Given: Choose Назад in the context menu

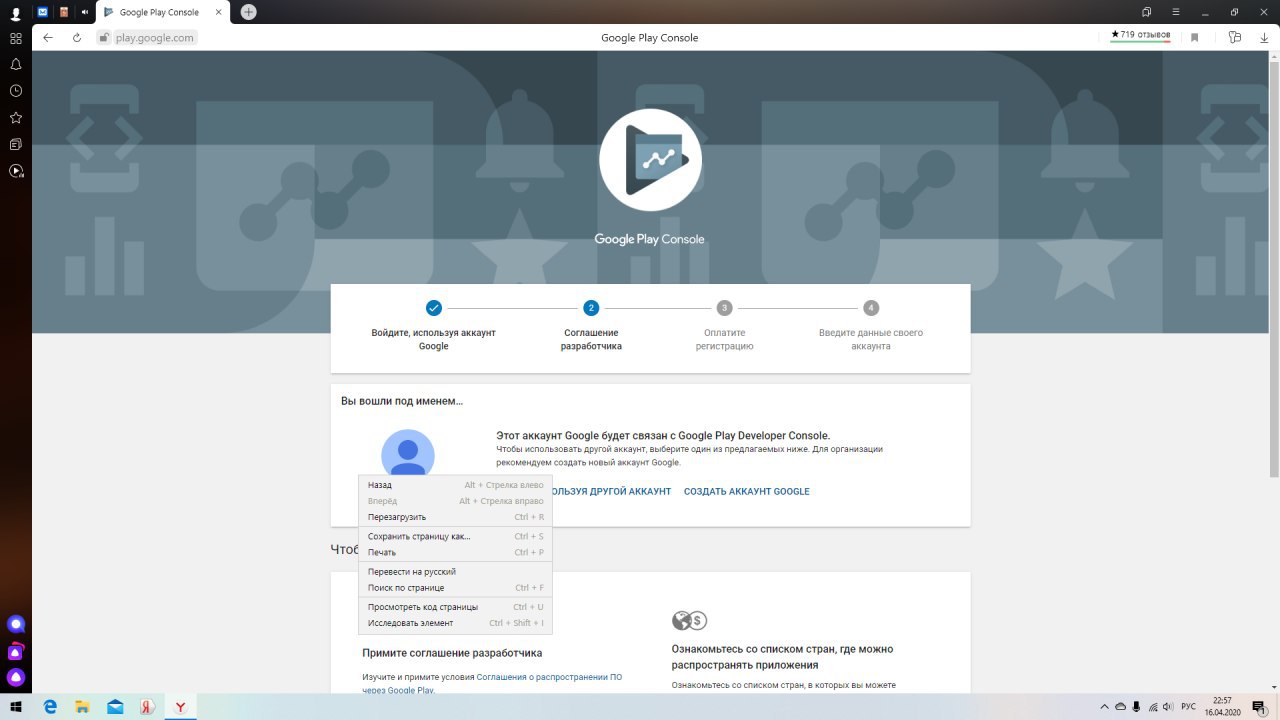Looking at the screenshot, I should 455,485.
